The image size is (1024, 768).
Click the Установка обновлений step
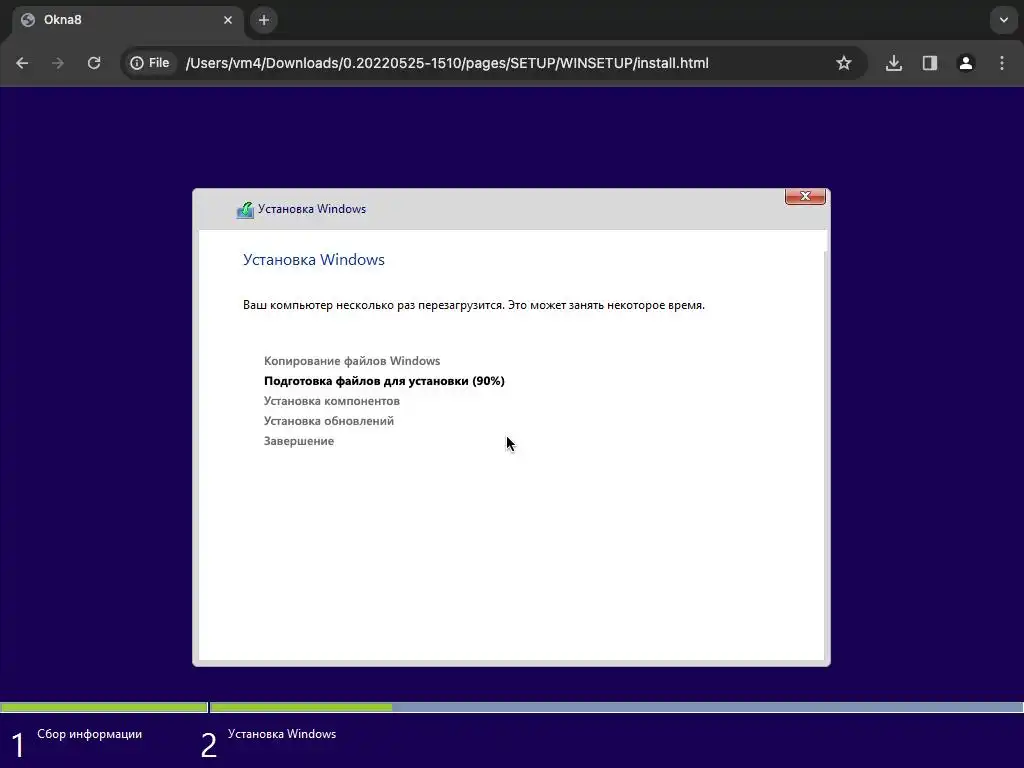point(328,421)
